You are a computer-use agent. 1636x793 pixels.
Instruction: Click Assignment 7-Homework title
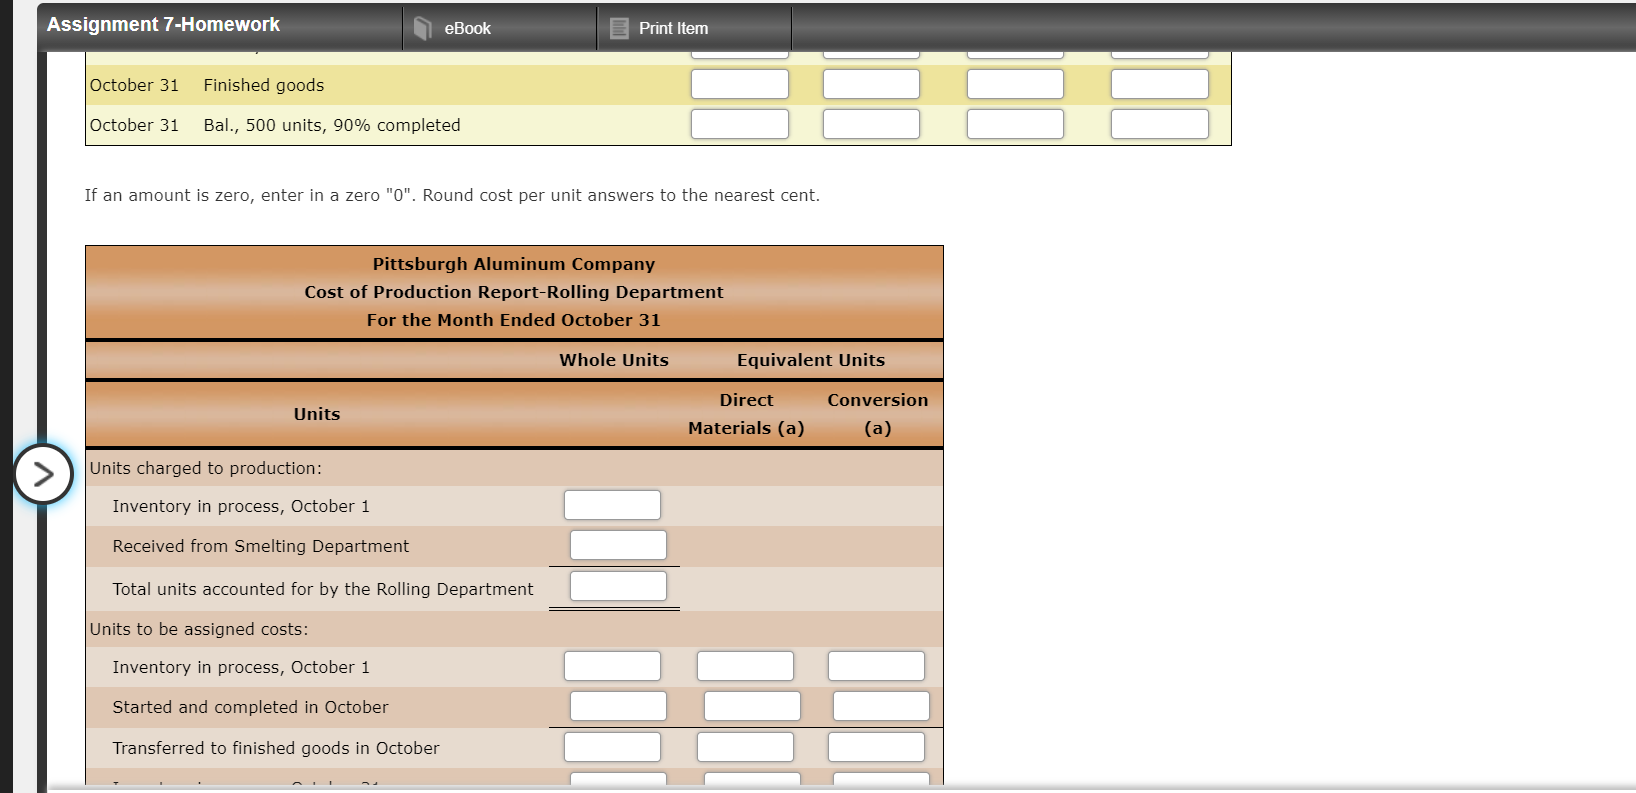[163, 24]
